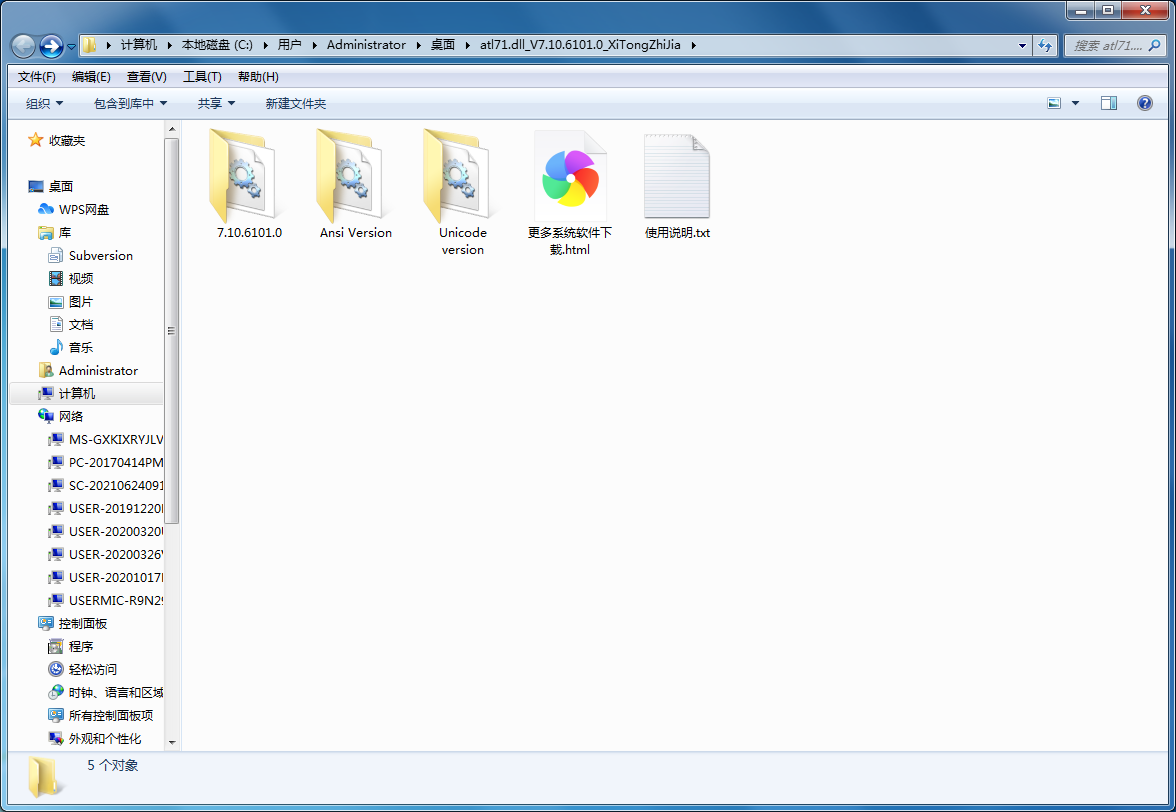
Task: Click the Administrator user folder icon
Action: 46,370
